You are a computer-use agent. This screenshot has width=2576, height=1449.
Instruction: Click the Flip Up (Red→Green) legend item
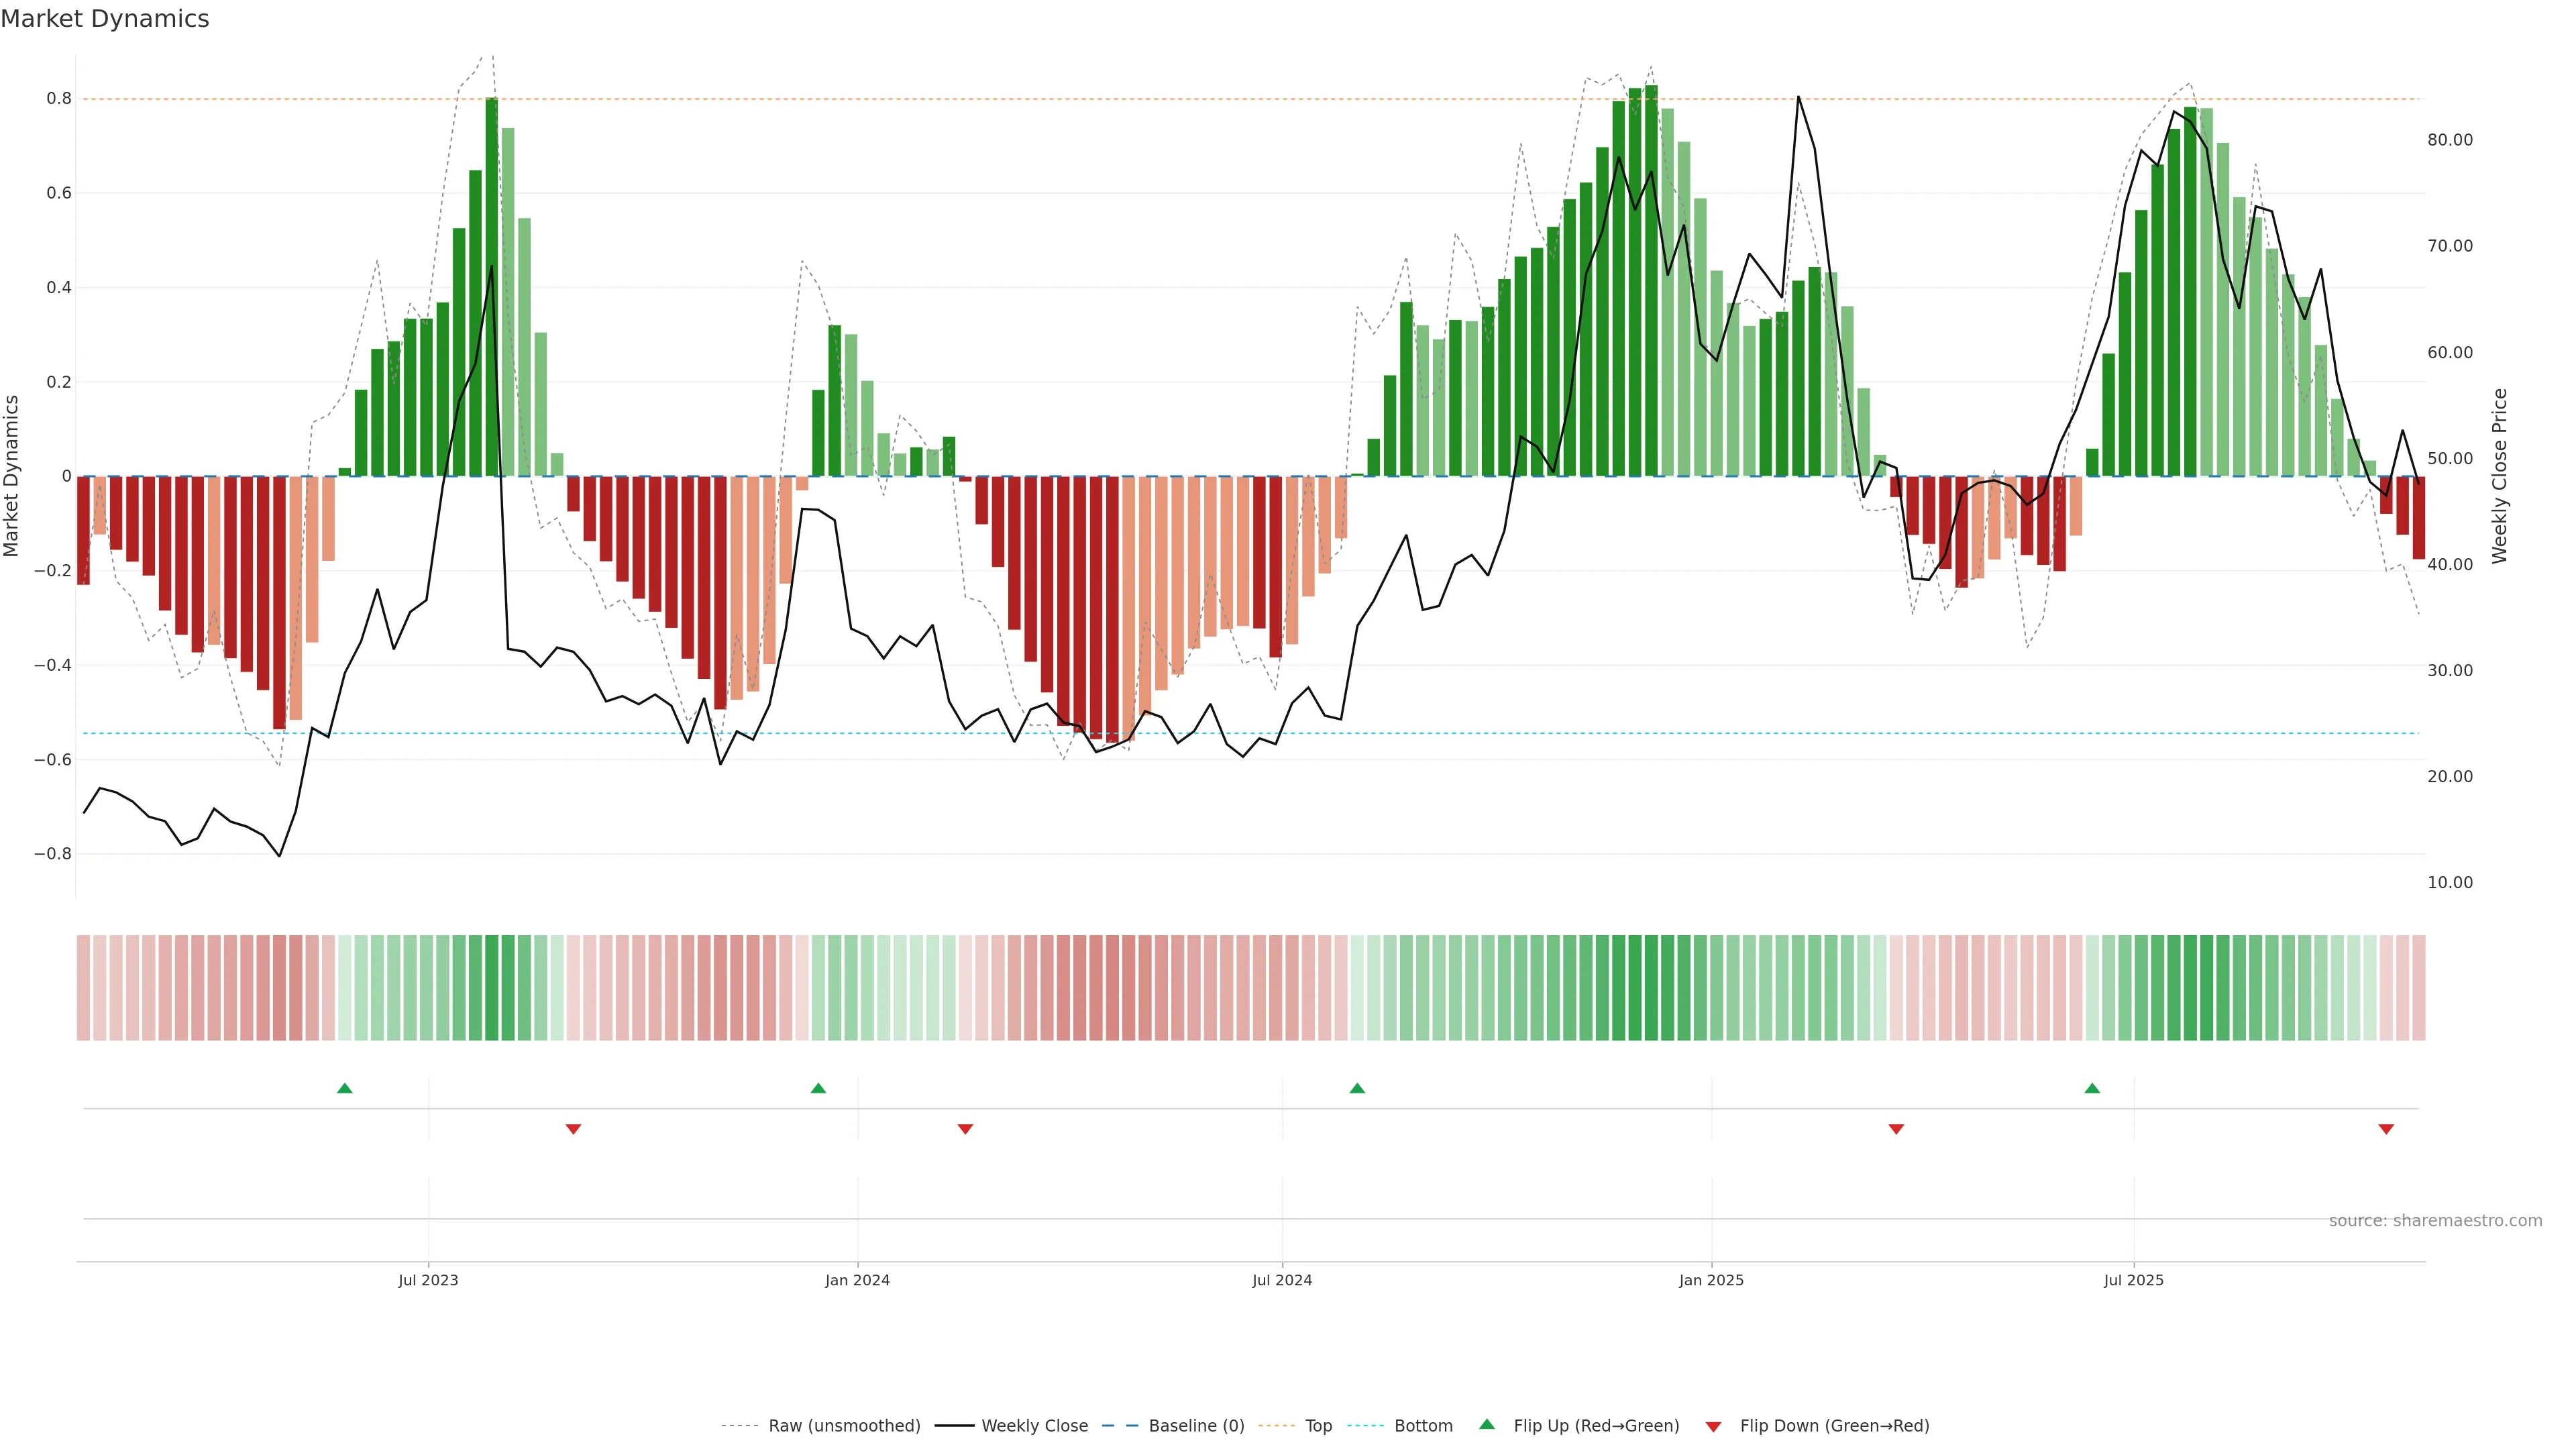(1596, 1426)
